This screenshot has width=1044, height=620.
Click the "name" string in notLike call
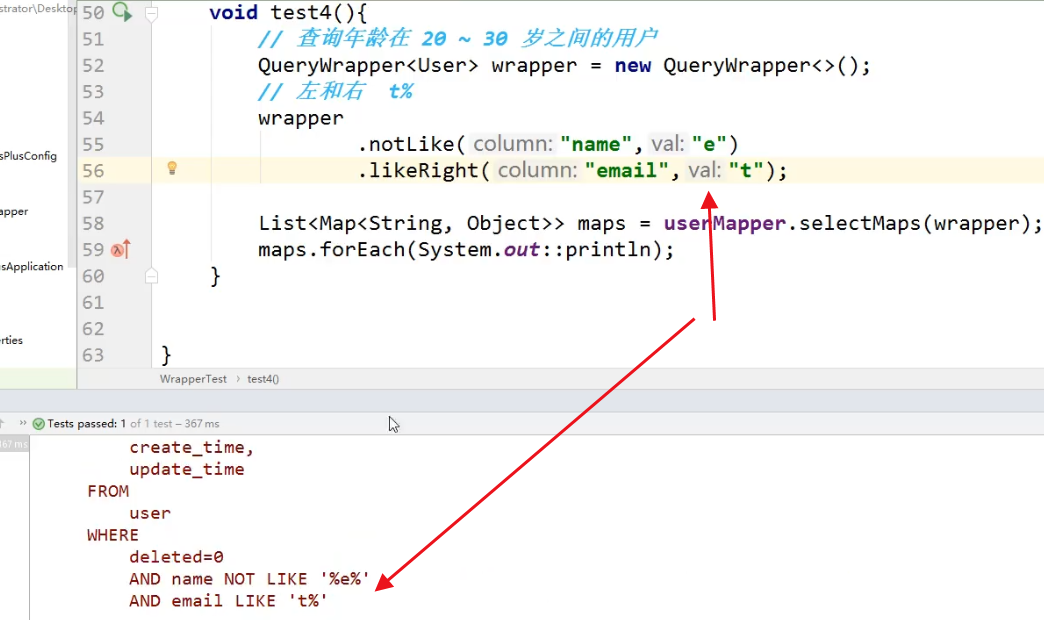pyautogui.click(x=595, y=144)
